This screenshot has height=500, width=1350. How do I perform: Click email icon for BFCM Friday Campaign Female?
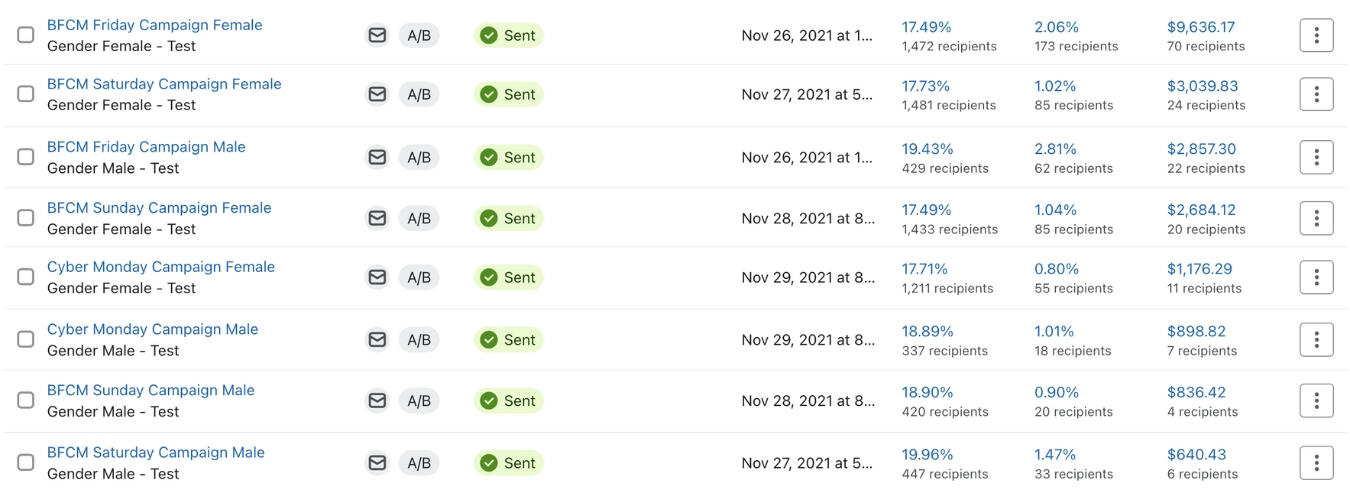tap(377, 35)
